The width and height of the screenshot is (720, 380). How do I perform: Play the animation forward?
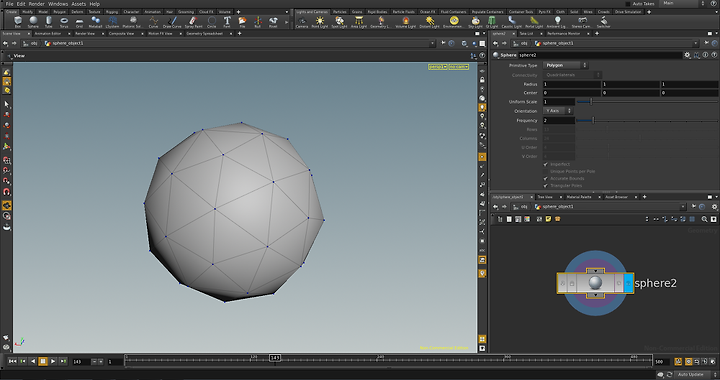(x=53, y=362)
